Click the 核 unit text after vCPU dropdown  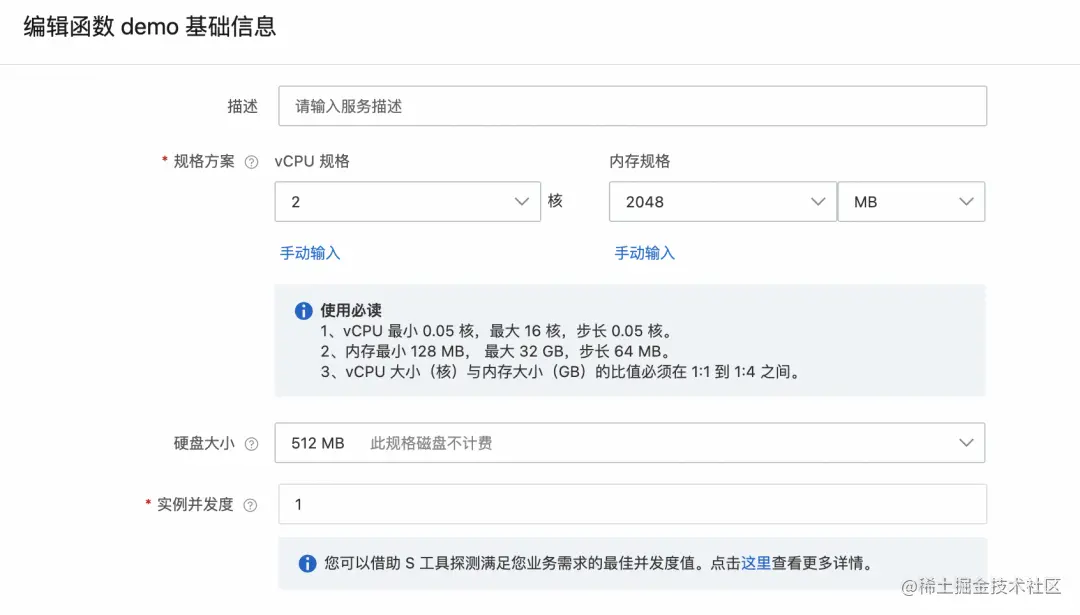(x=555, y=201)
